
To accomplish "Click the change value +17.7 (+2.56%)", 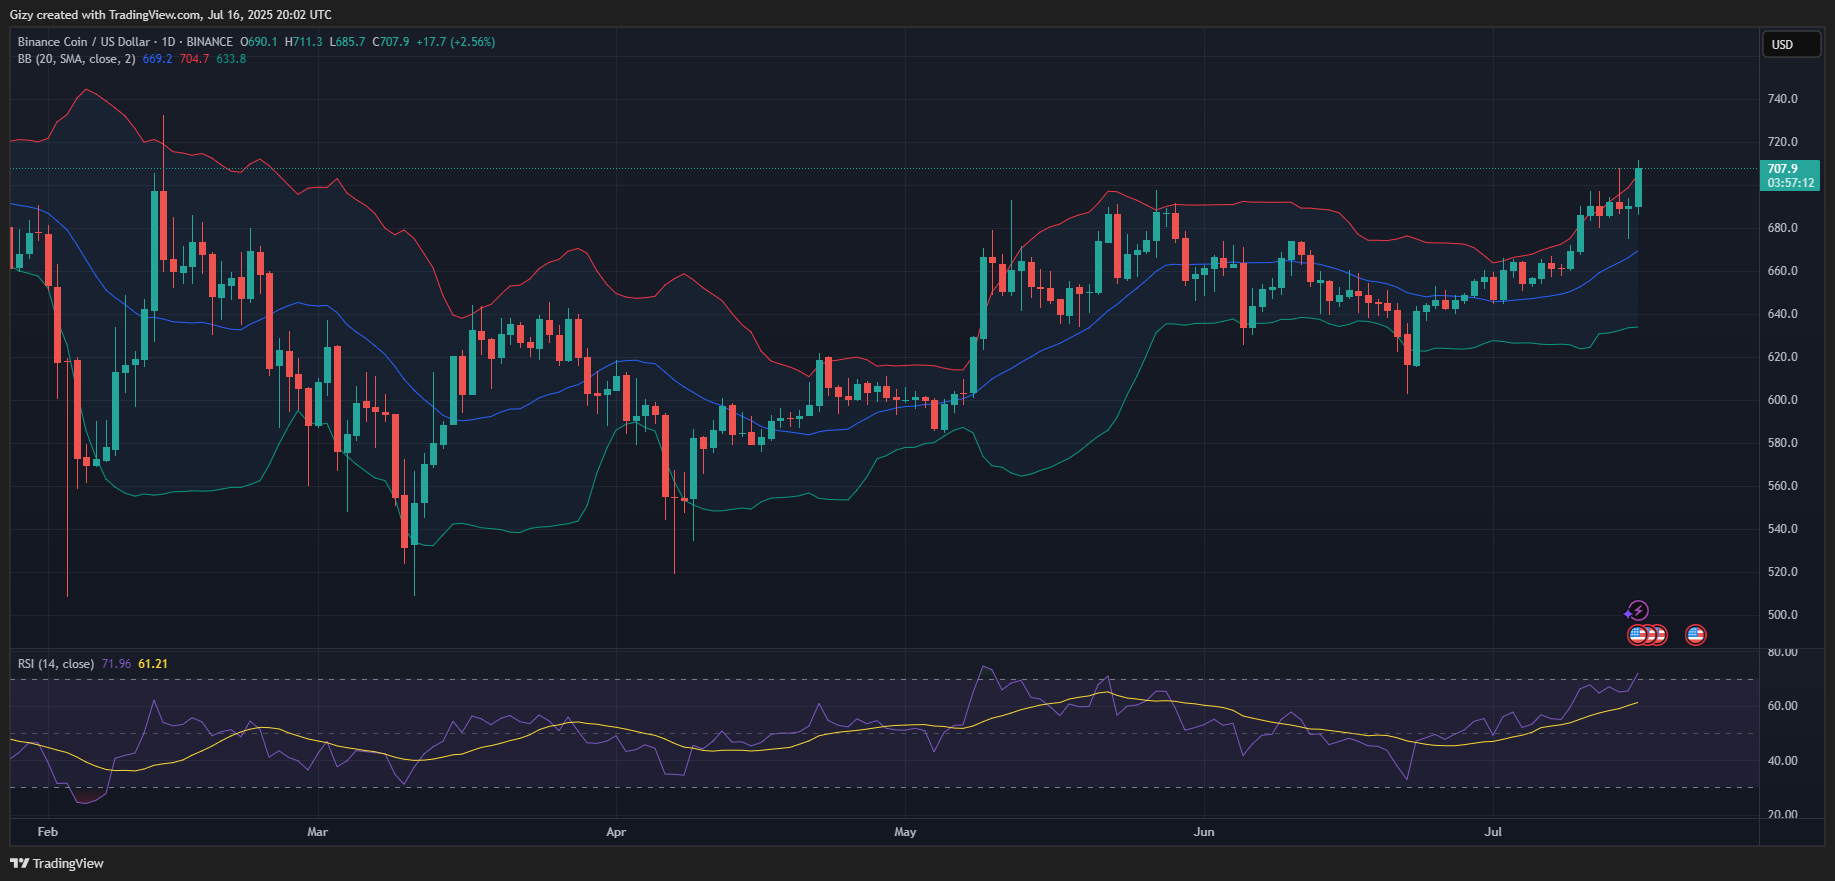I will 456,42.
